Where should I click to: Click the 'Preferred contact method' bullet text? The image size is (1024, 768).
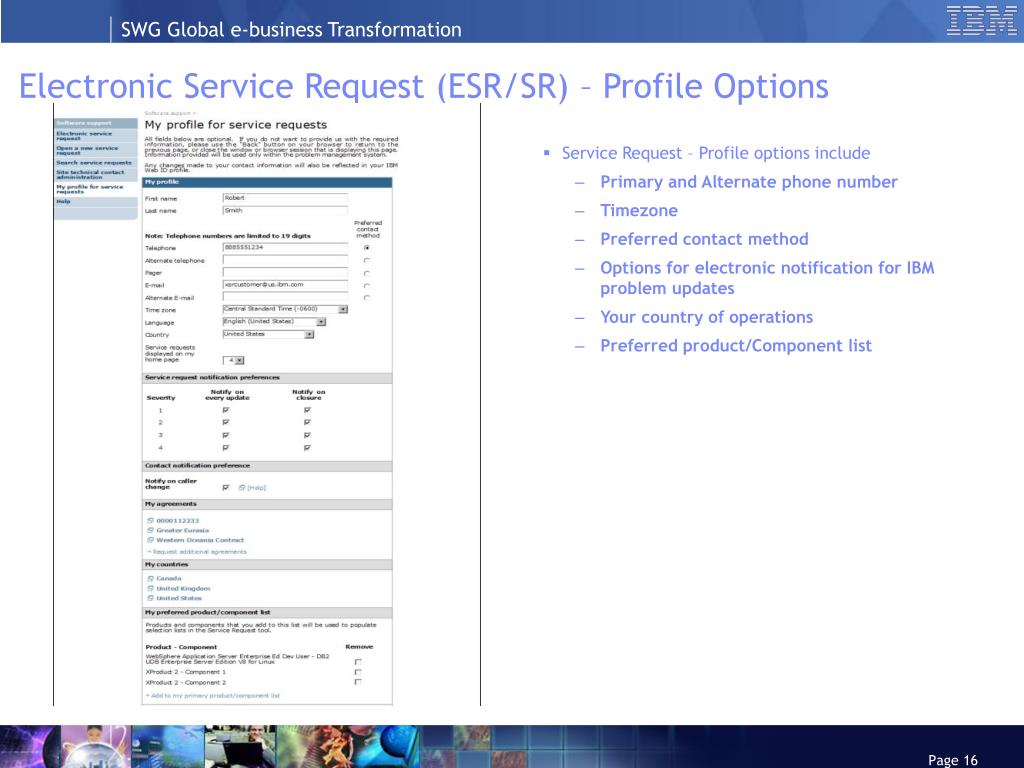(704, 239)
